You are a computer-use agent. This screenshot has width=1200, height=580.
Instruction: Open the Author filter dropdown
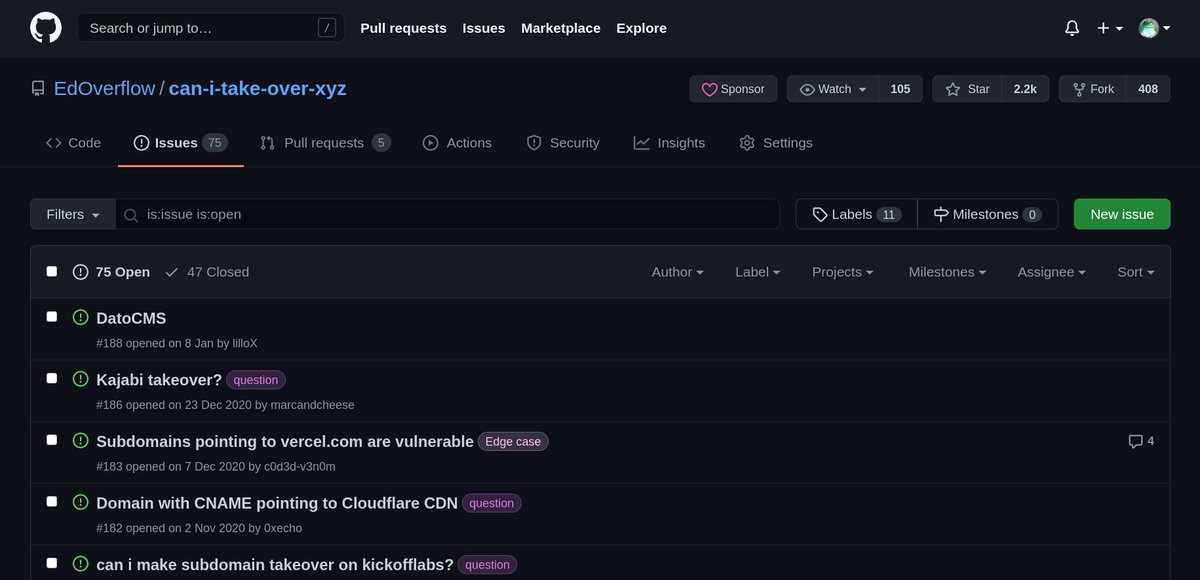tap(678, 272)
